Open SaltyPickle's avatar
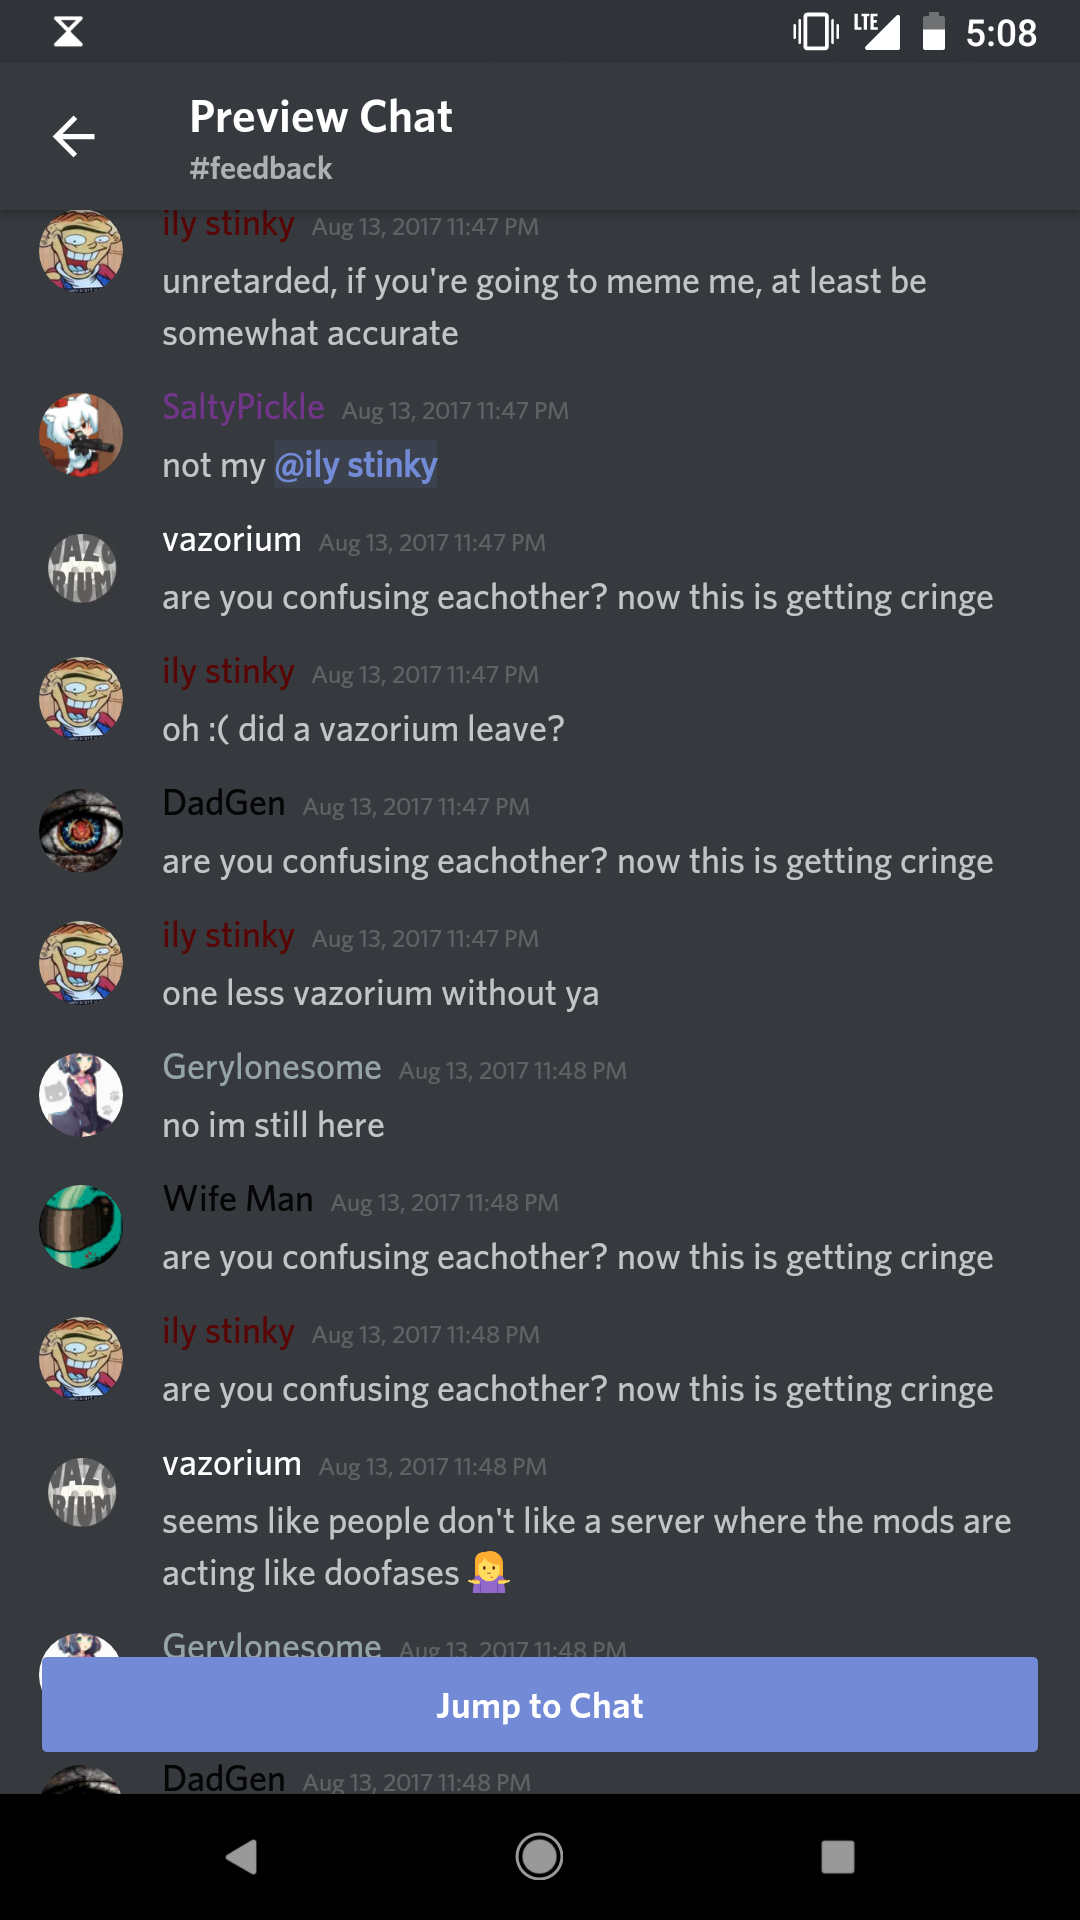 pos(81,435)
